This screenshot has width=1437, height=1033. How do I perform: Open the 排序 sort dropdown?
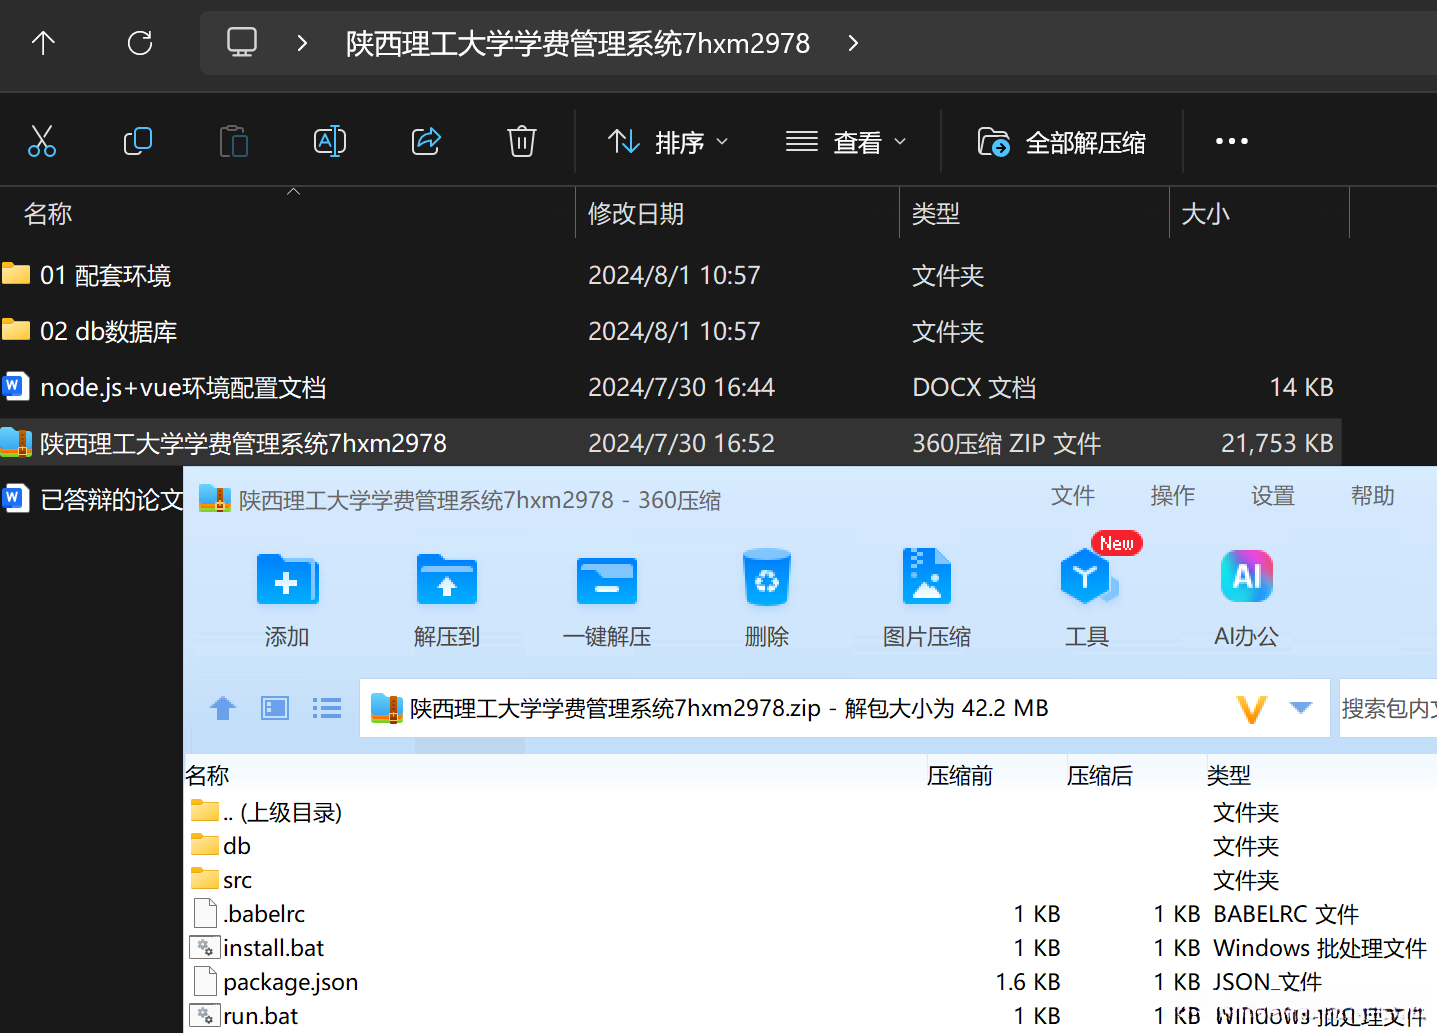point(668,142)
